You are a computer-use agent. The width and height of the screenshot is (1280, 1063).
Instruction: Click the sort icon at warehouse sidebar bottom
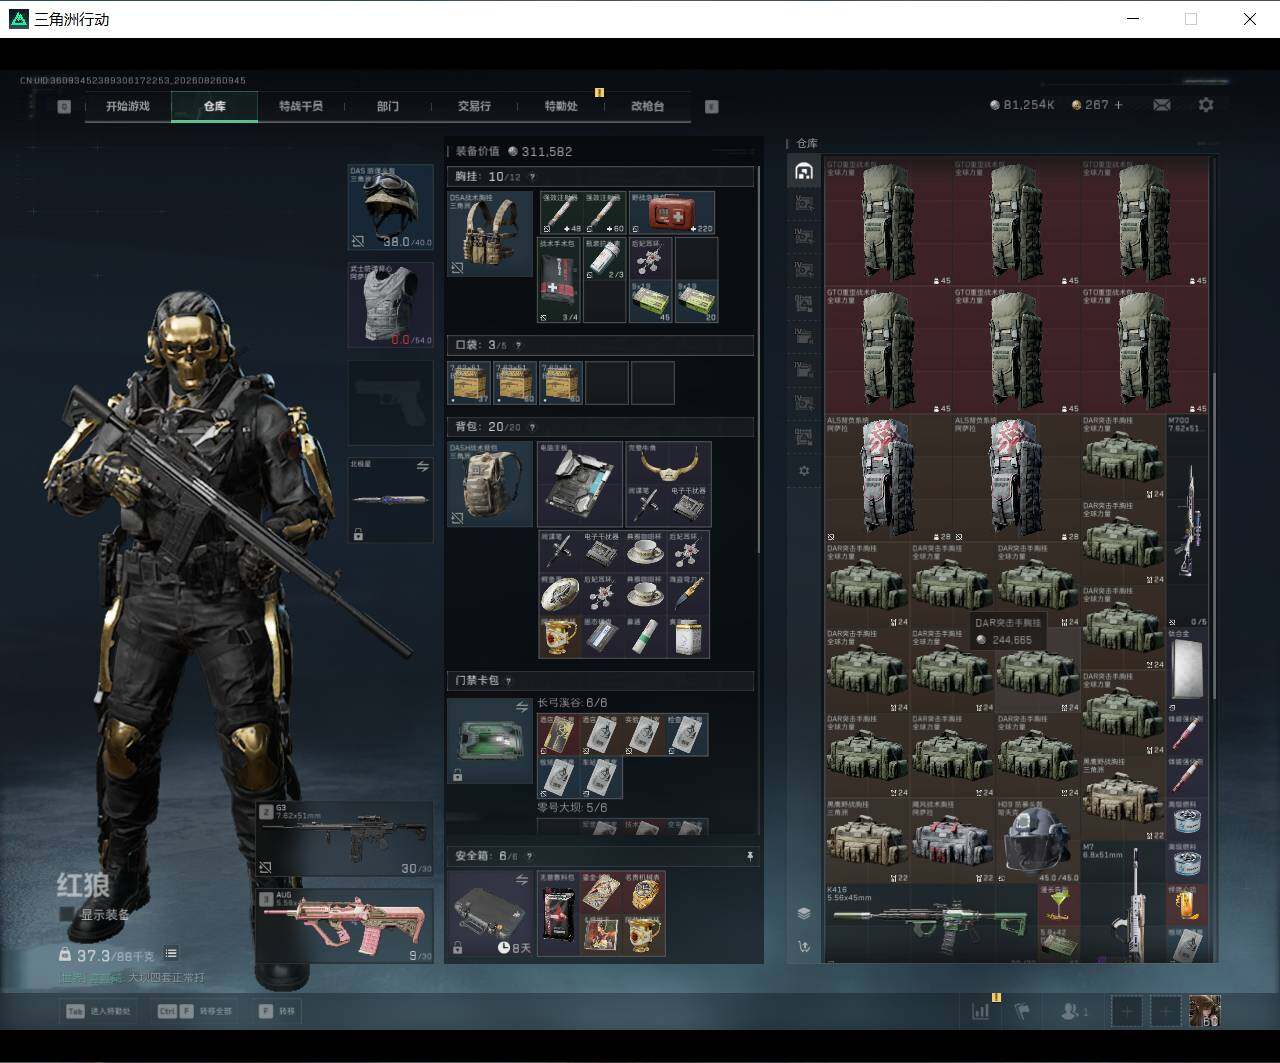click(x=804, y=946)
